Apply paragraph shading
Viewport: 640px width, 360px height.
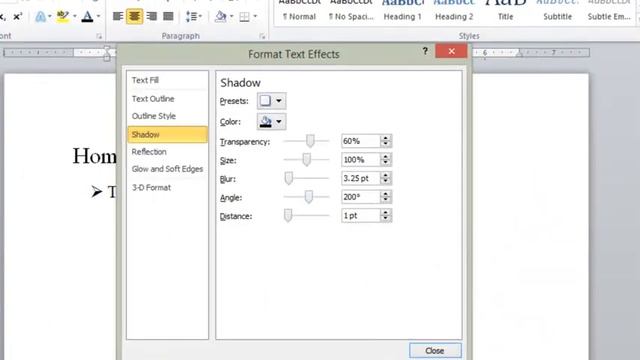tap(220, 17)
